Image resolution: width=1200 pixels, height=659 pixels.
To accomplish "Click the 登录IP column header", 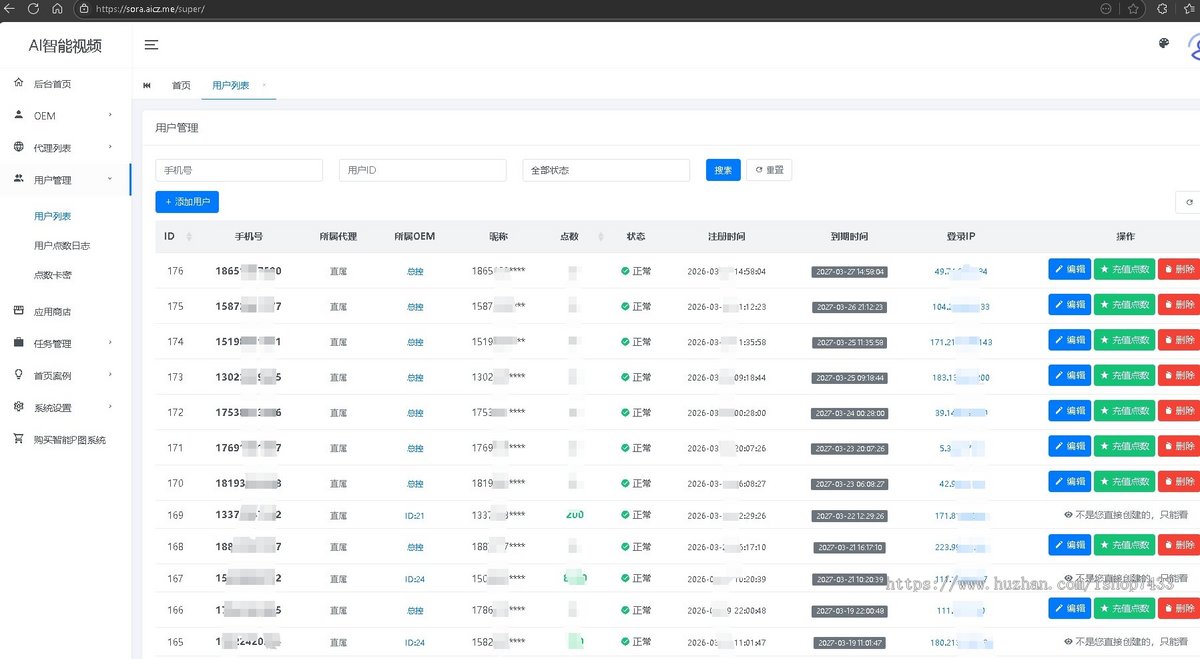I will [961, 237].
